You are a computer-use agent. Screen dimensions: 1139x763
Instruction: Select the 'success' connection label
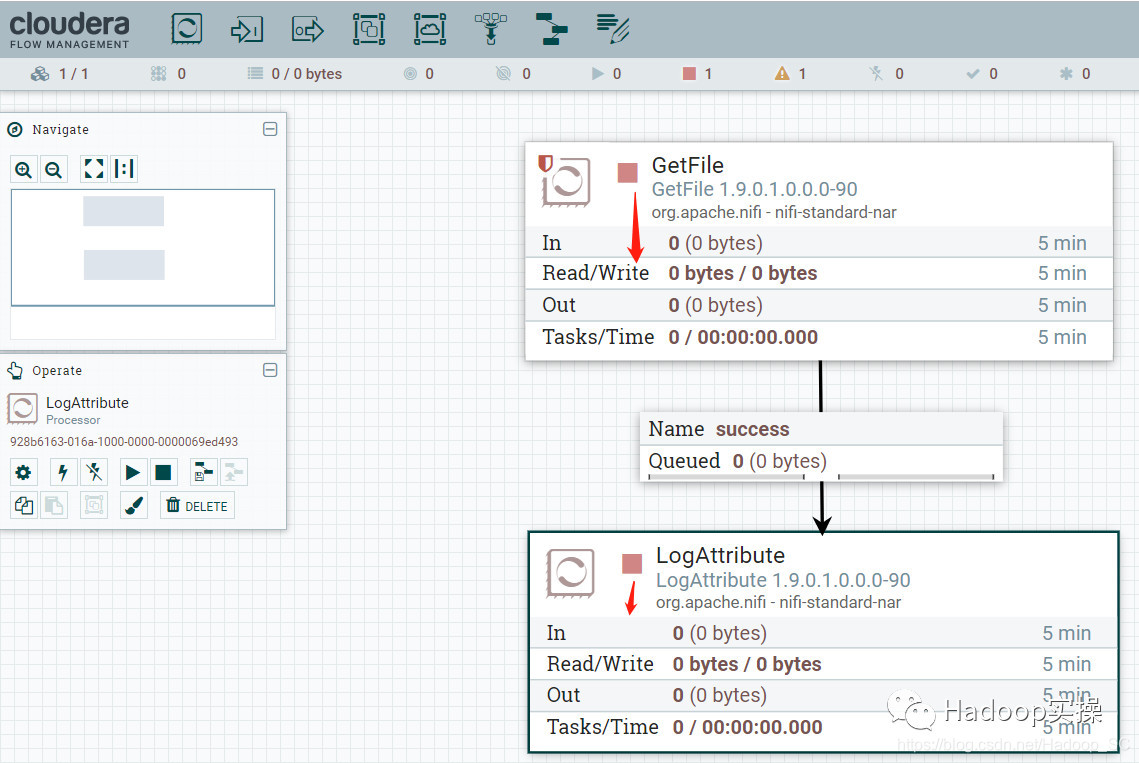(x=753, y=429)
